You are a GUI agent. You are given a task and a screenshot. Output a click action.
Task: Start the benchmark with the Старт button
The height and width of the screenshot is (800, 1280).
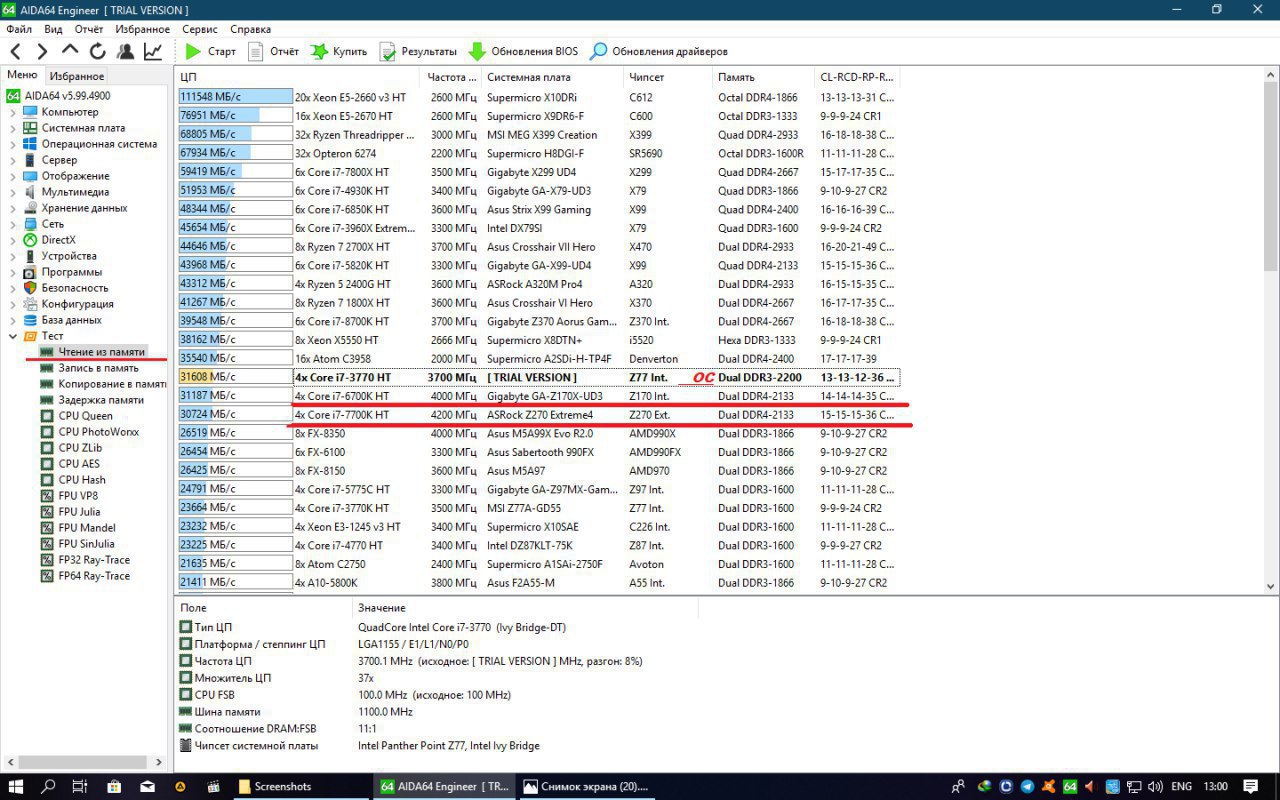[x=211, y=51]
